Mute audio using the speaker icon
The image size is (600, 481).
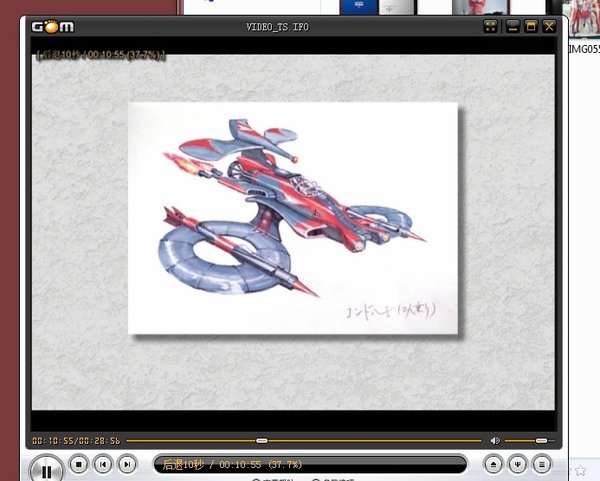click(x=495, y=441)
